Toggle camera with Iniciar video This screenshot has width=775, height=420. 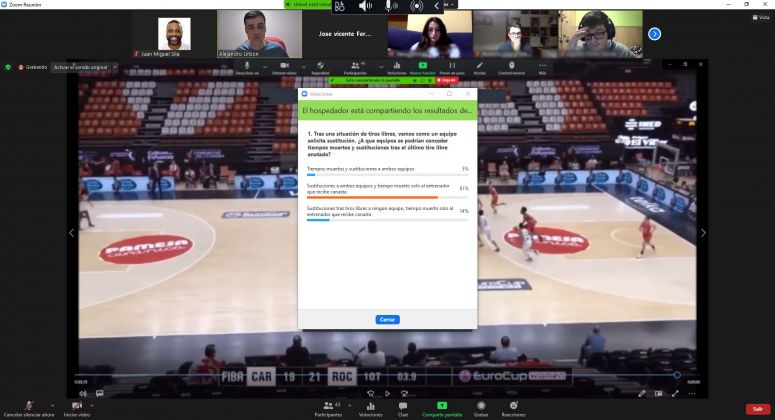pos(77,409)
